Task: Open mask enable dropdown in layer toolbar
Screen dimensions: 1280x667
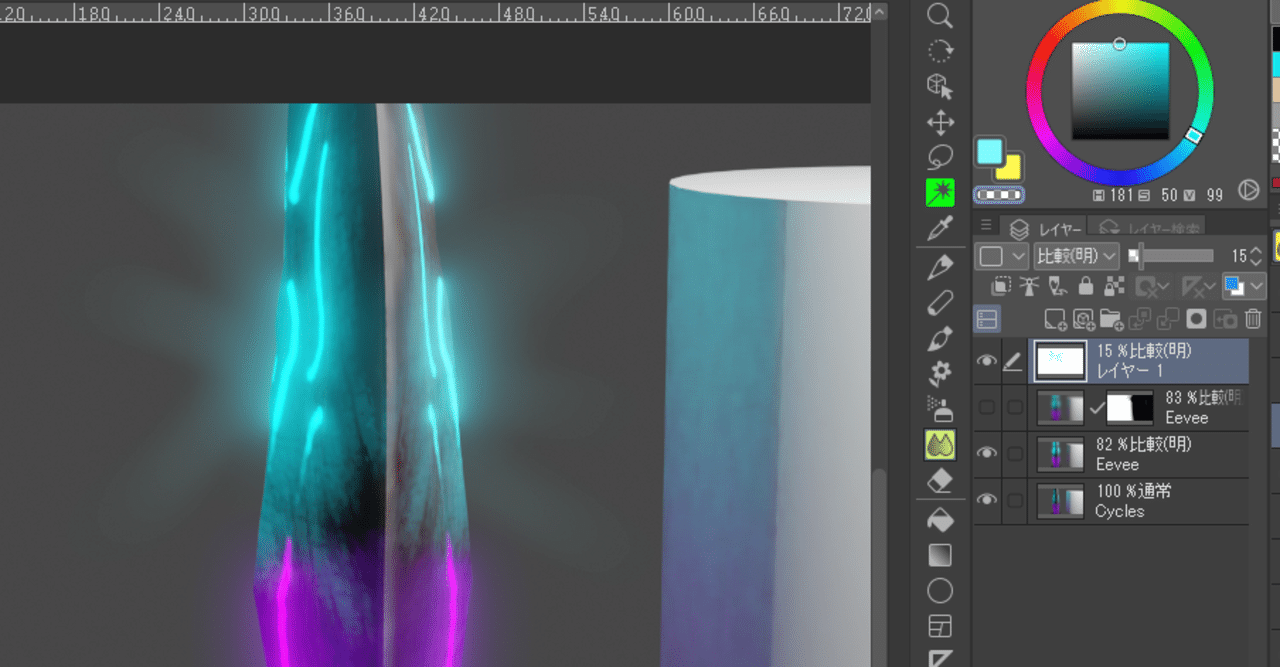Action: pyautogui.click(x=1152, y=286)
